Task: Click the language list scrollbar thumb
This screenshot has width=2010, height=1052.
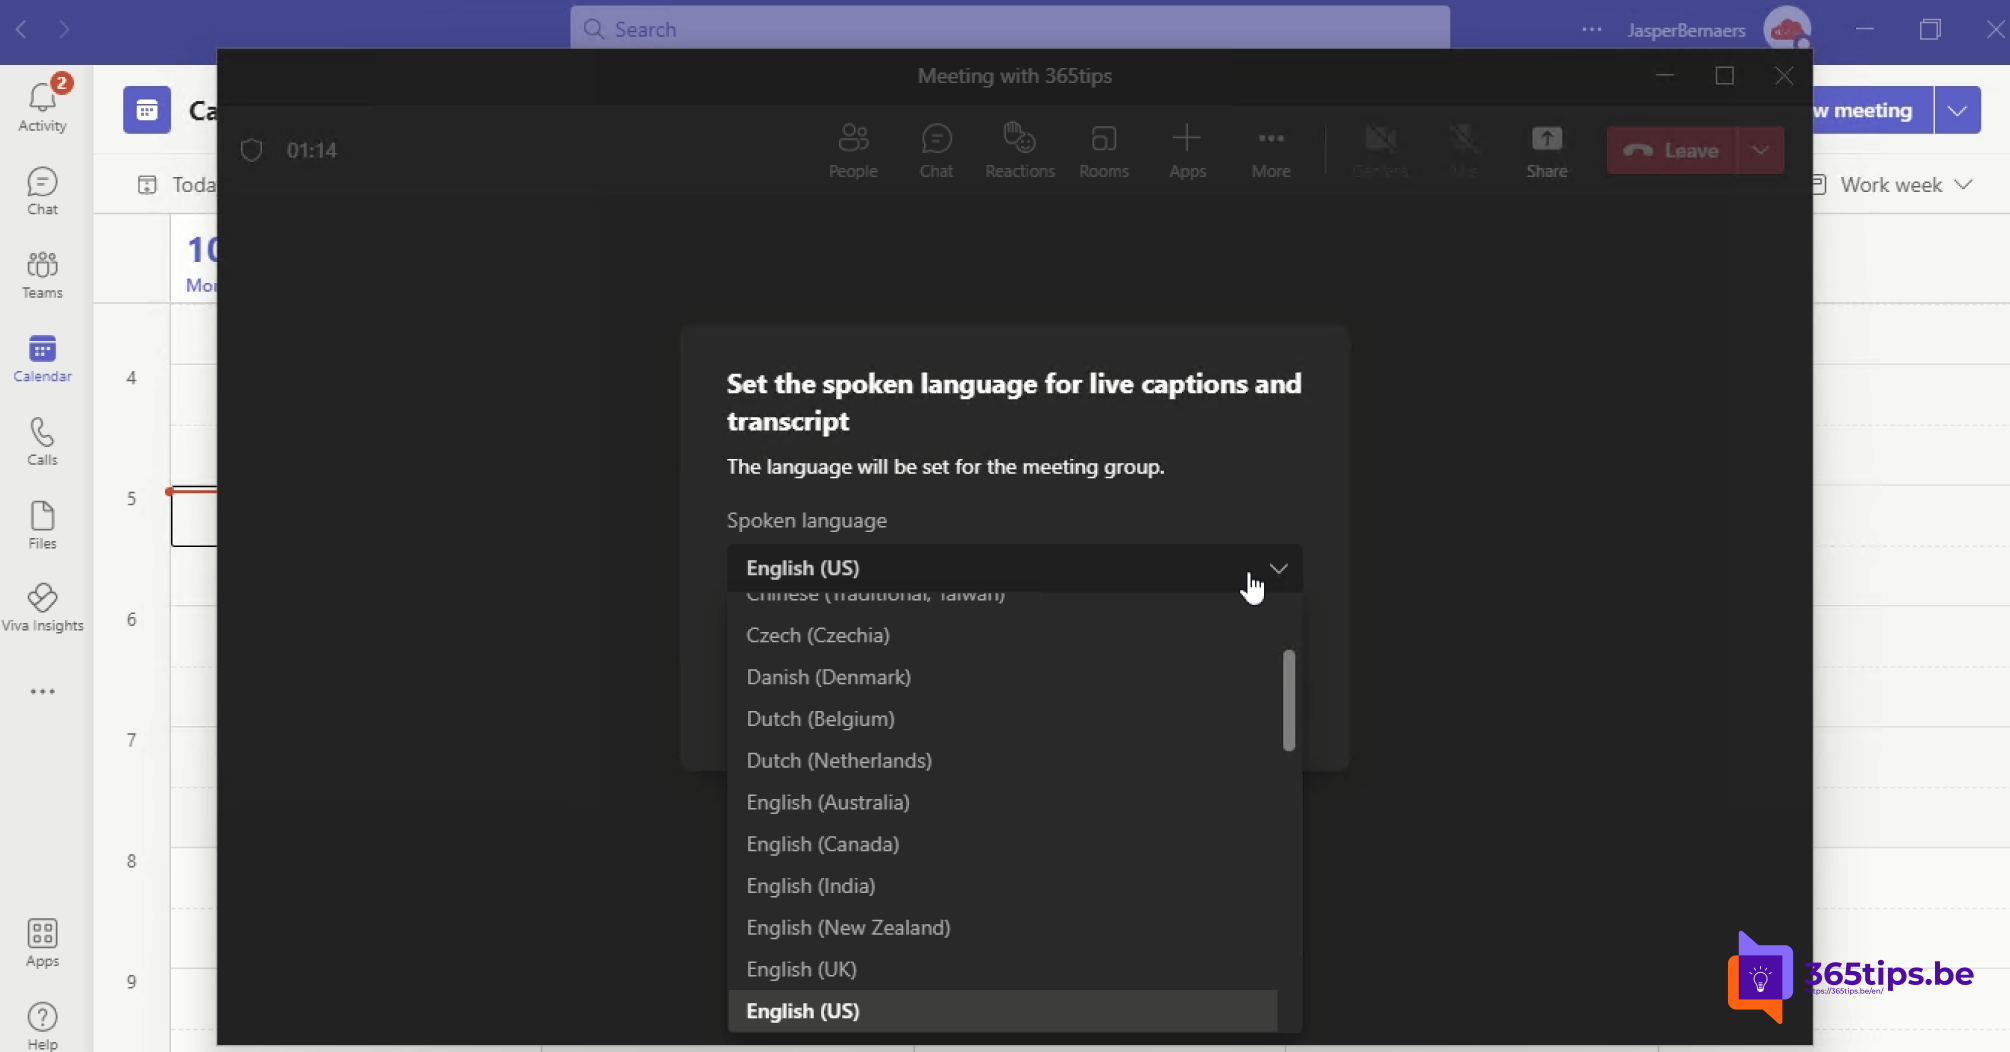Action: coord(1289,700)
